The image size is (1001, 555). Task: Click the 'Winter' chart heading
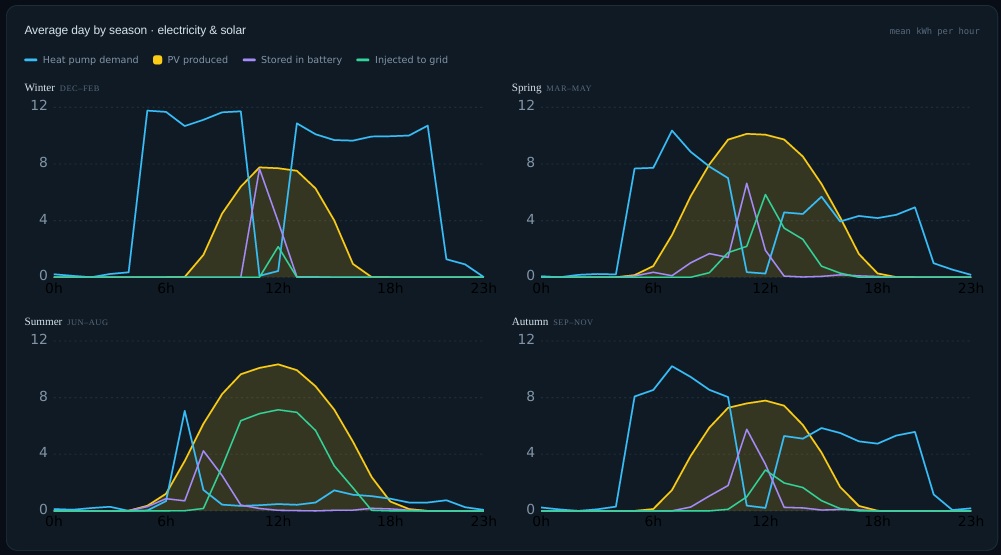point(40,87)
